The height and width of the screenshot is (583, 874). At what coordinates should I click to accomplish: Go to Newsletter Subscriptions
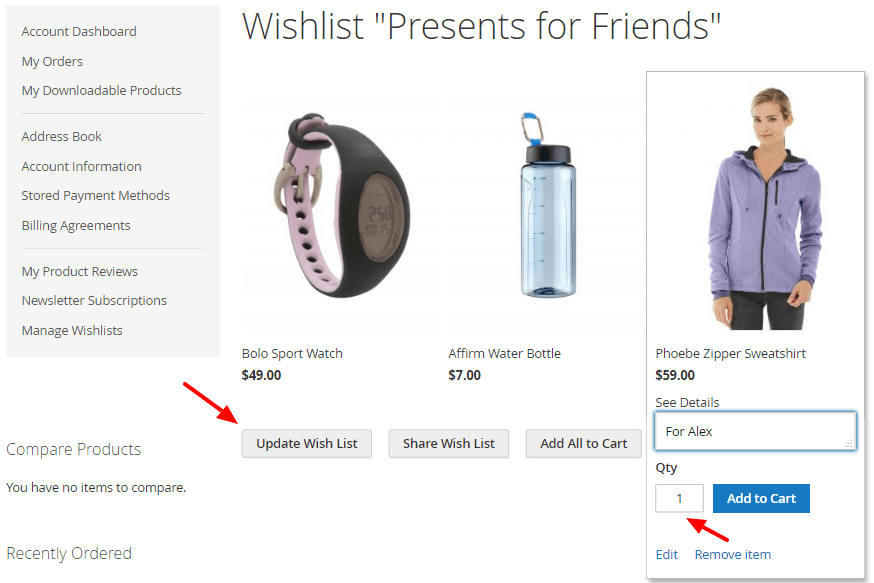point(94,300)
